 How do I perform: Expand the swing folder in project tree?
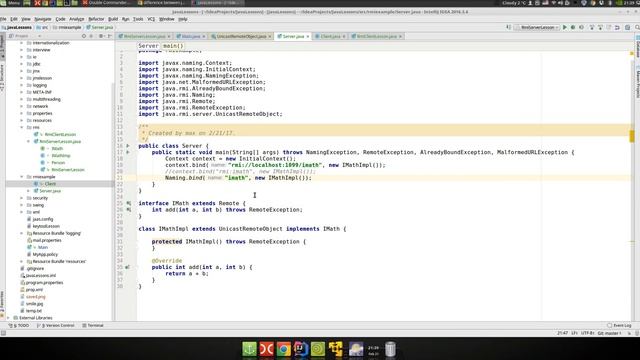click(22, 205)
